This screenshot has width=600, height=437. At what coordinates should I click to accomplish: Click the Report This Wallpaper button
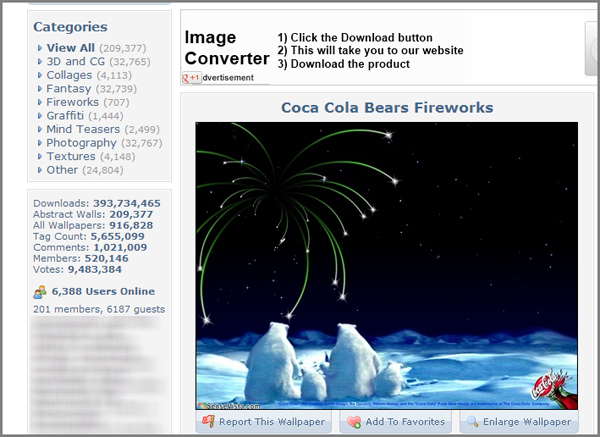[264, 422]
